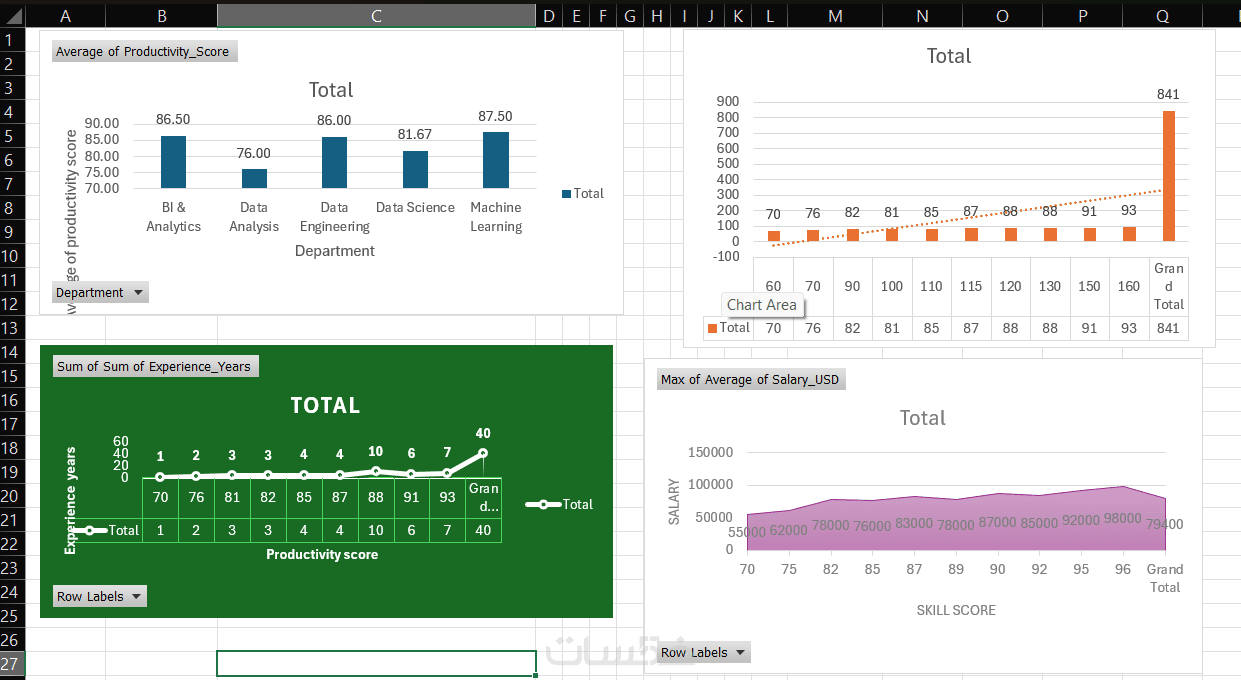This screenshot has width=1241, height=680.
Task: Select column C header
Action: [x=376, y=16]
